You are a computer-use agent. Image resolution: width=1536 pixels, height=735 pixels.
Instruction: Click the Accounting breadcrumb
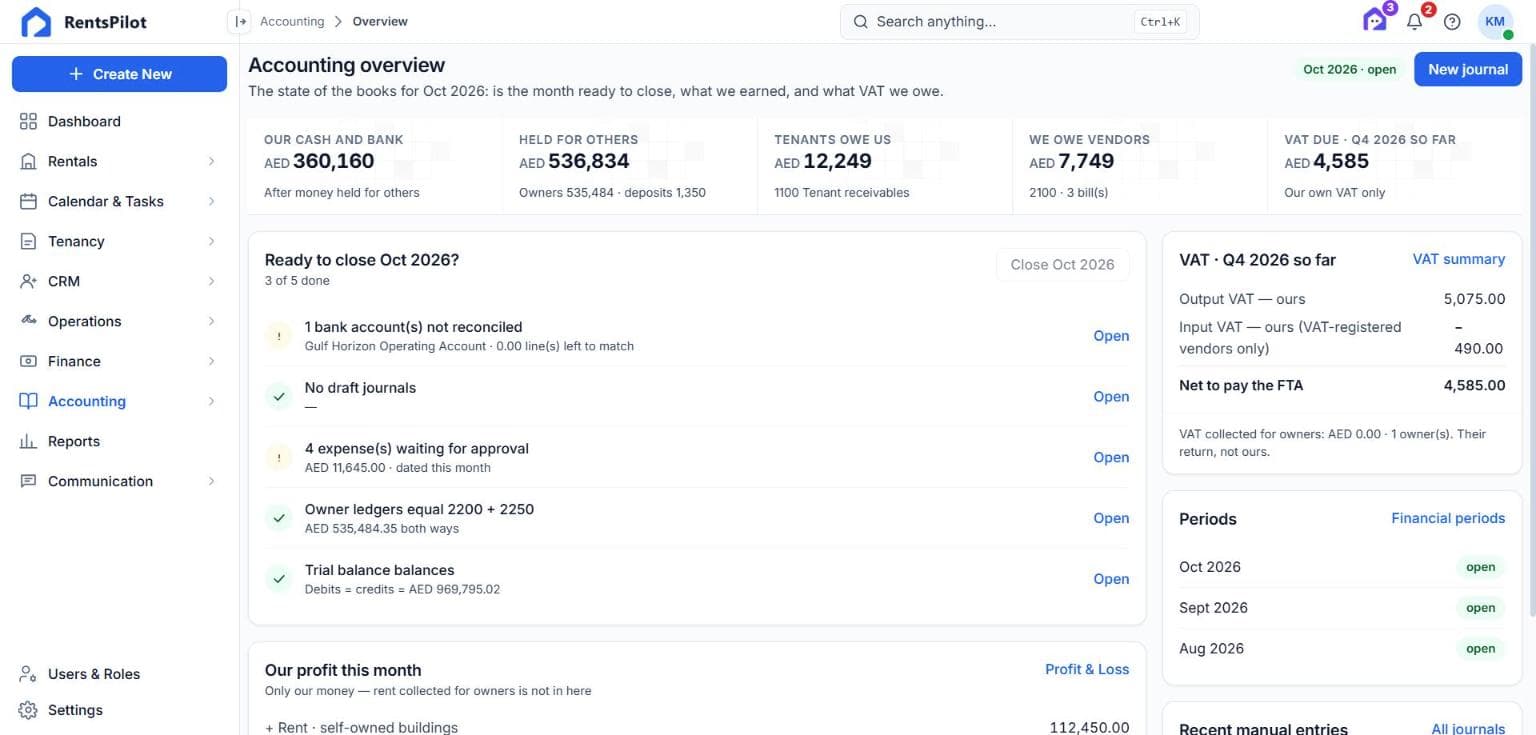pos(292,21)
